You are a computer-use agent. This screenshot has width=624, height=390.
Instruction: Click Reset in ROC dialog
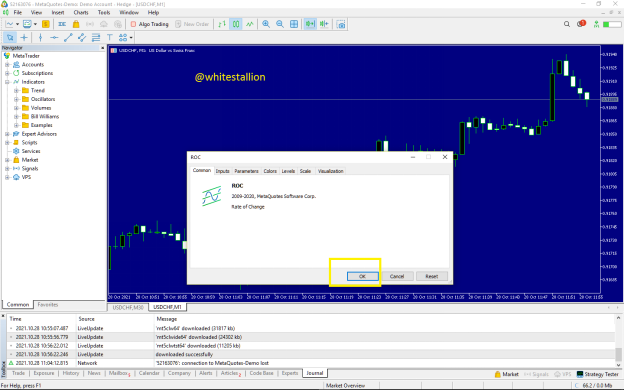432,276
